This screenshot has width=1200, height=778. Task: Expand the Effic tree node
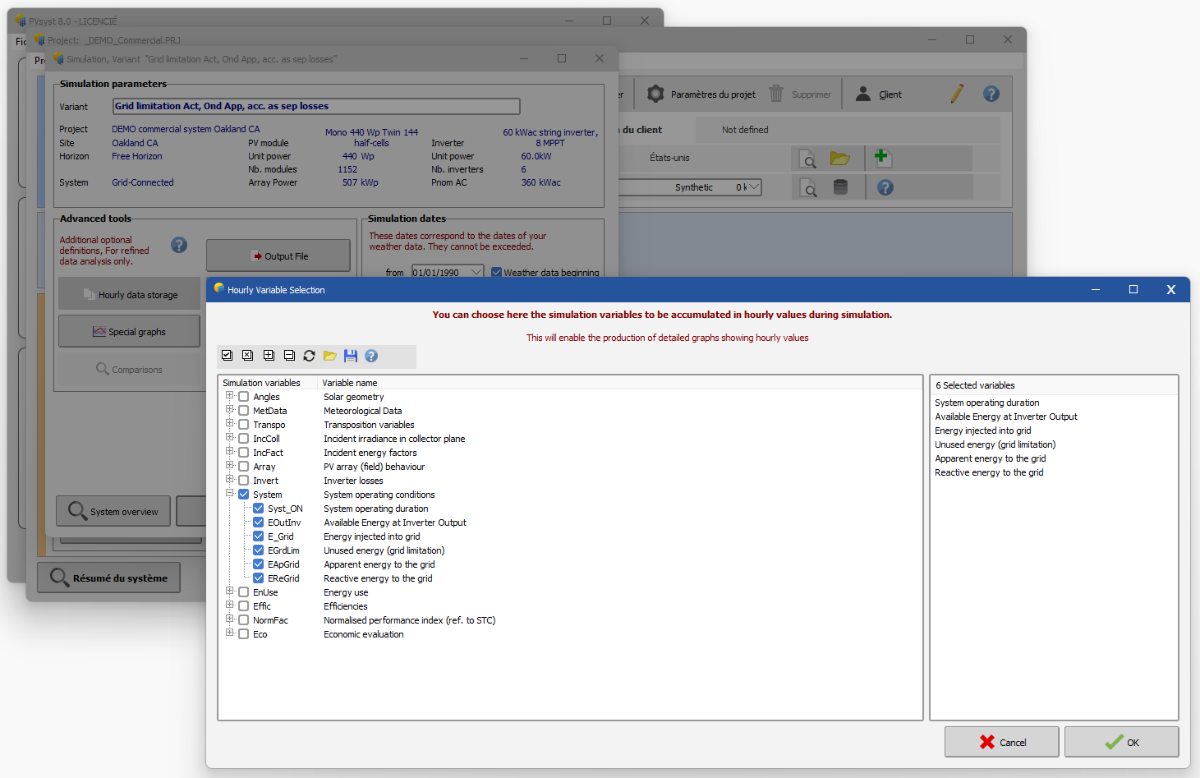coord(230,606)
